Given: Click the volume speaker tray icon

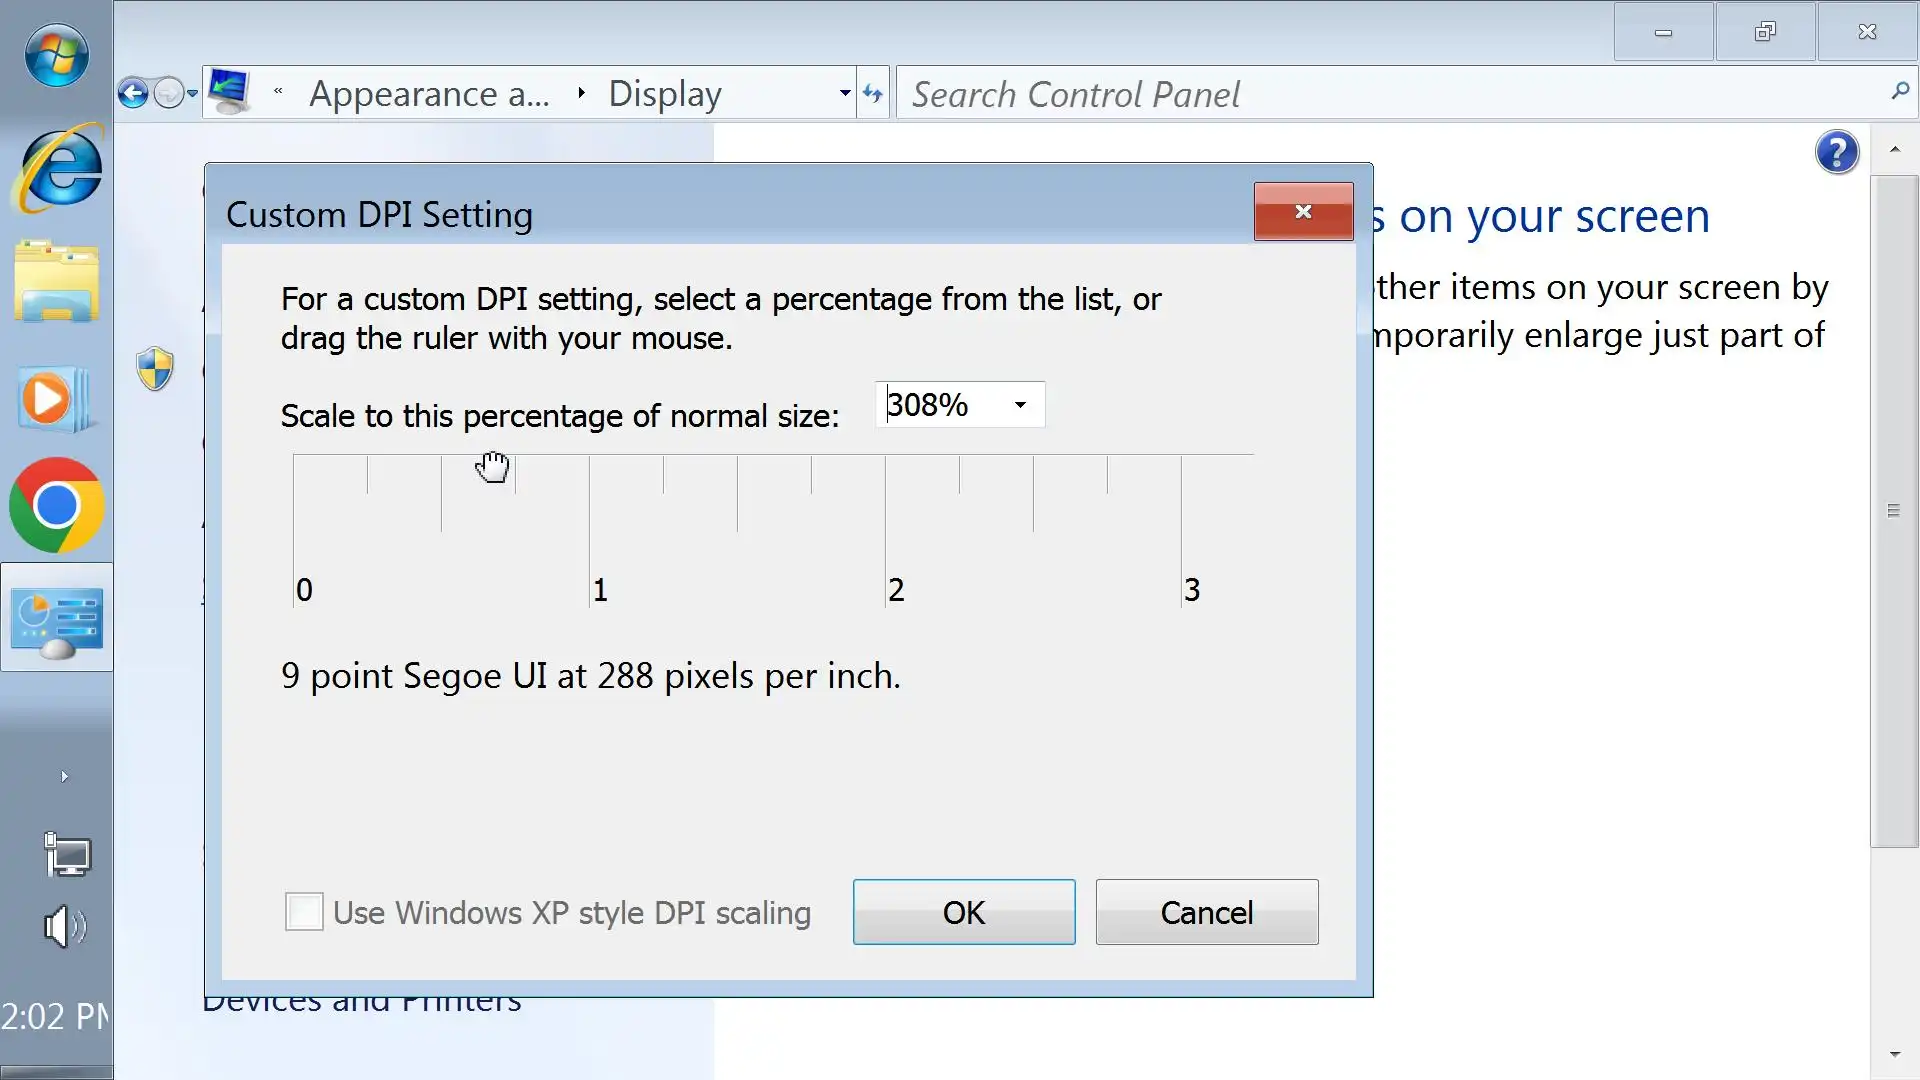Looking at the screenshot, I should 64,927.
